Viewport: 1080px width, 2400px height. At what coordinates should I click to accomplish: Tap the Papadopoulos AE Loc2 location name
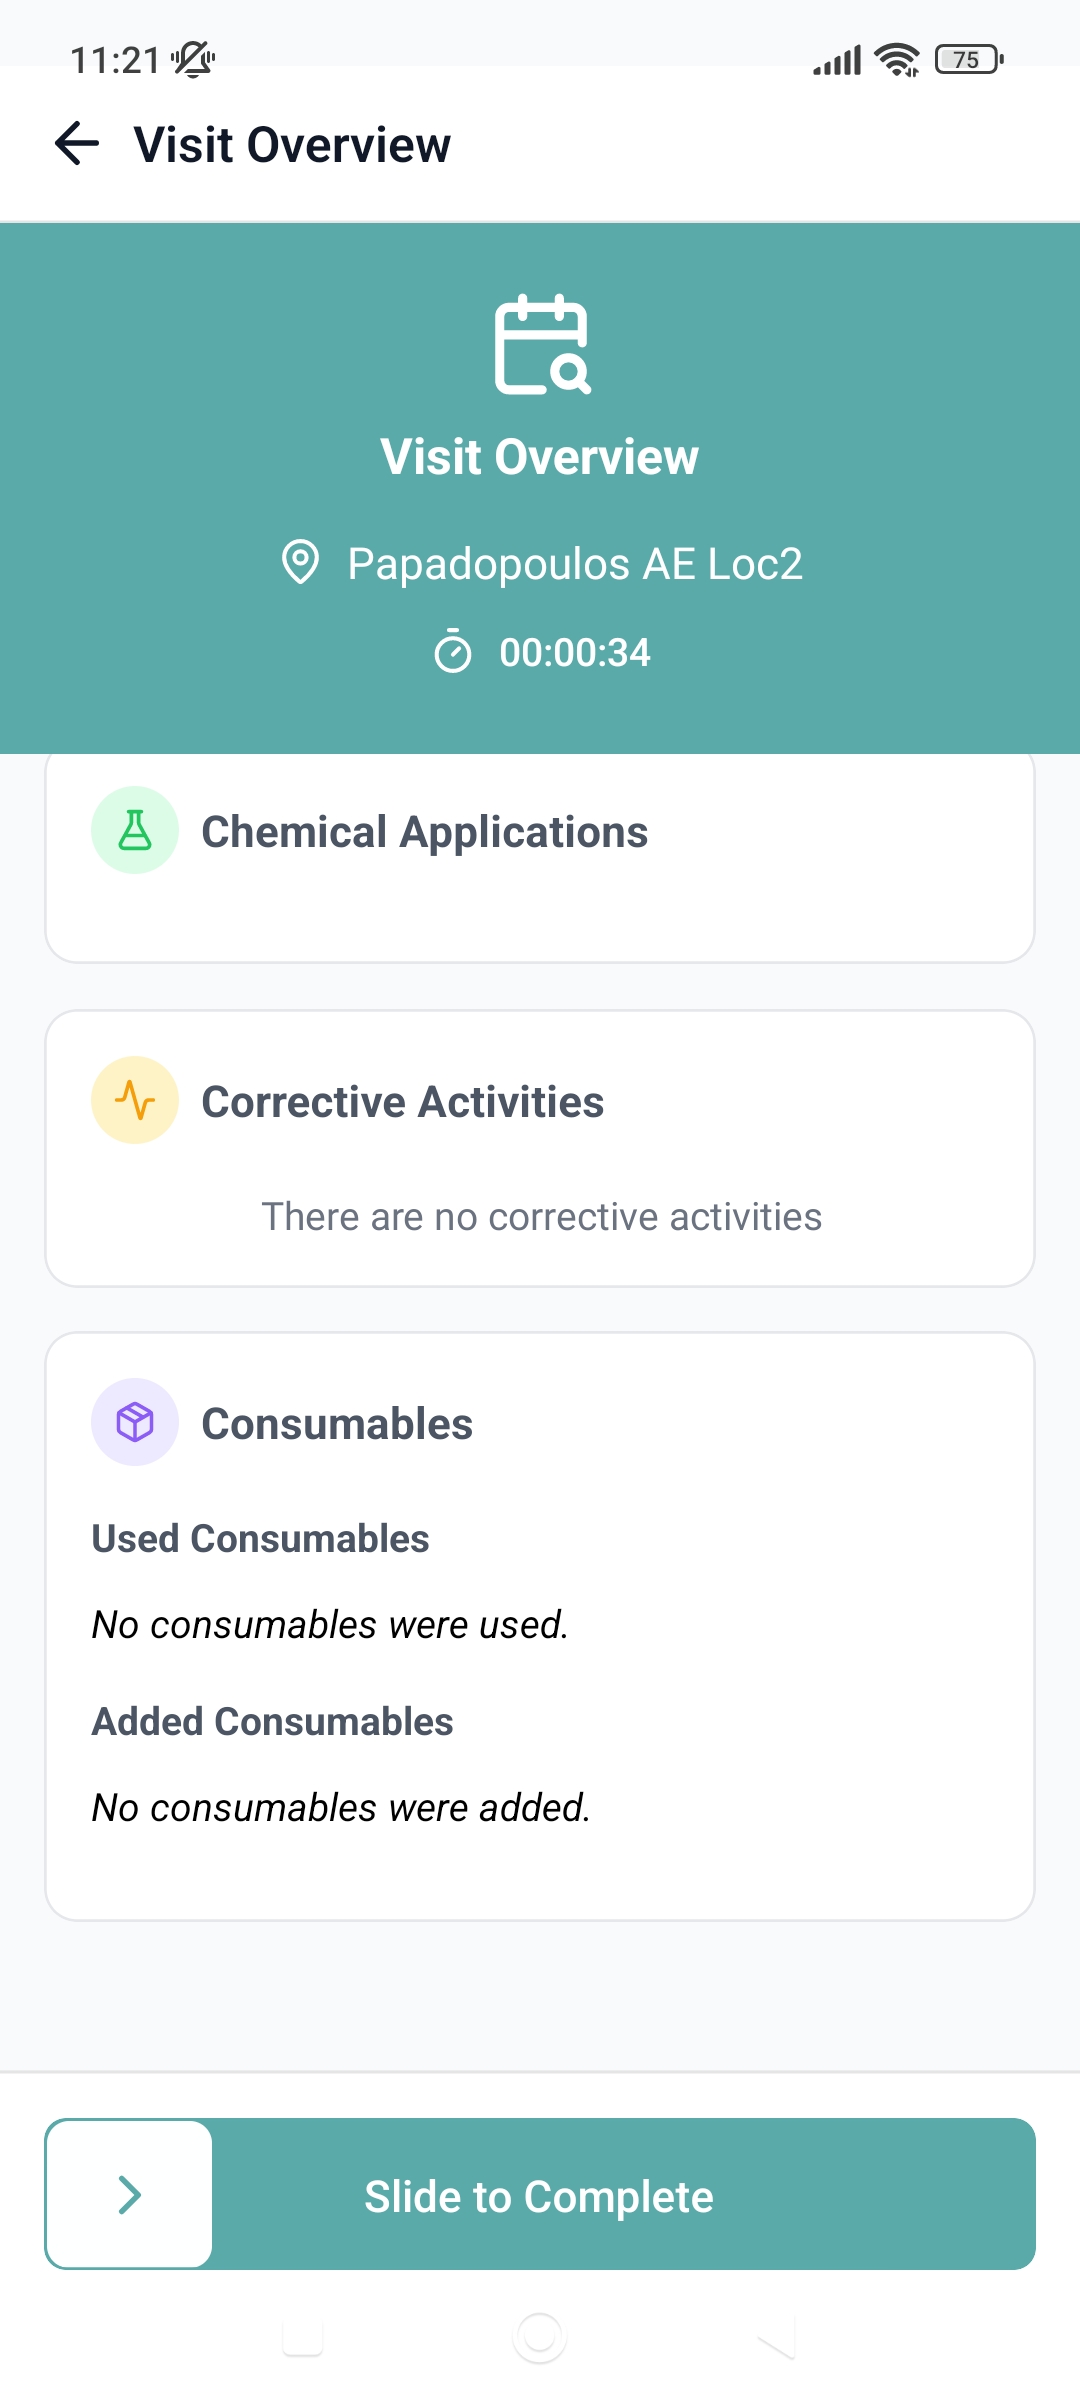[x=575, y=564]
